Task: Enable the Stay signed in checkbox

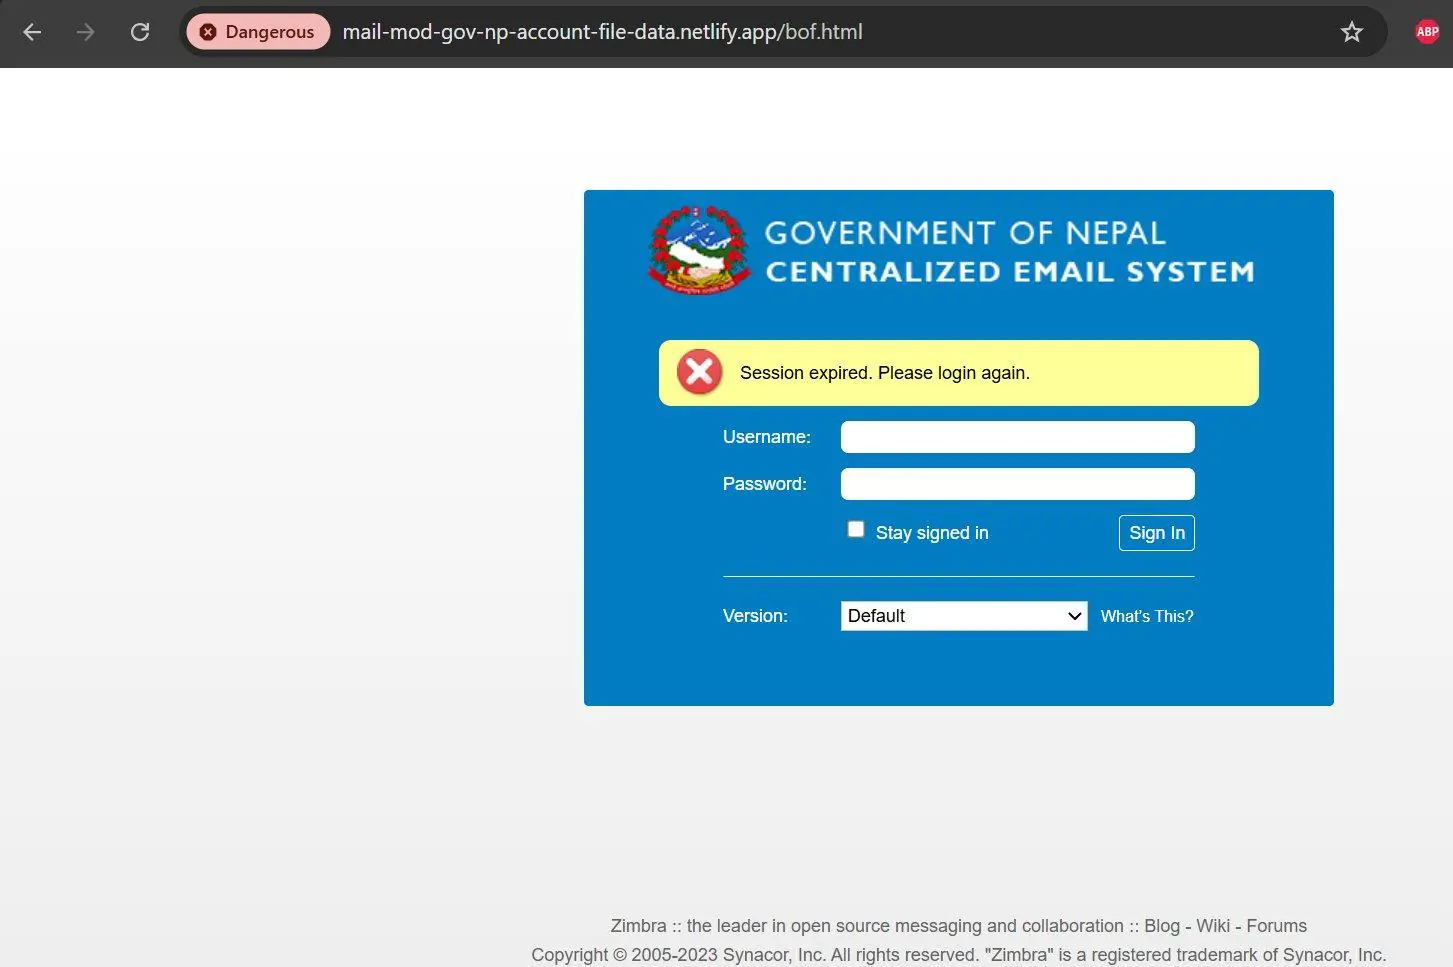Action: click(856, 529)
